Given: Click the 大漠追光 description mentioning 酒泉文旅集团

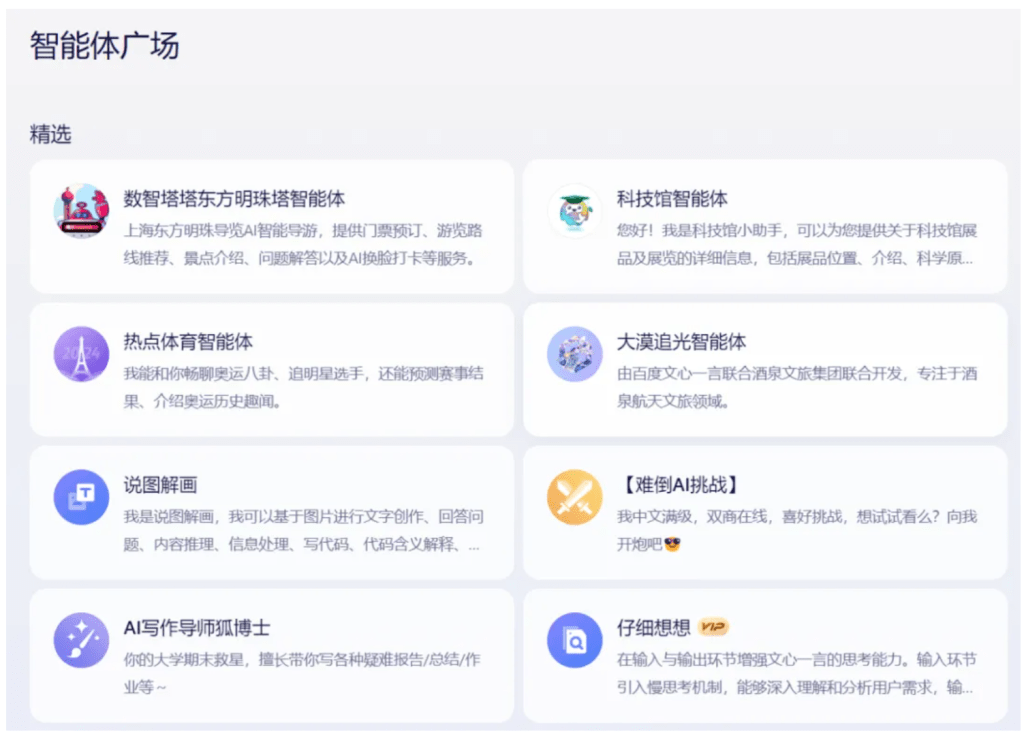Looking at the screenshot, I should pyautogui.click(x=796, y=387).
